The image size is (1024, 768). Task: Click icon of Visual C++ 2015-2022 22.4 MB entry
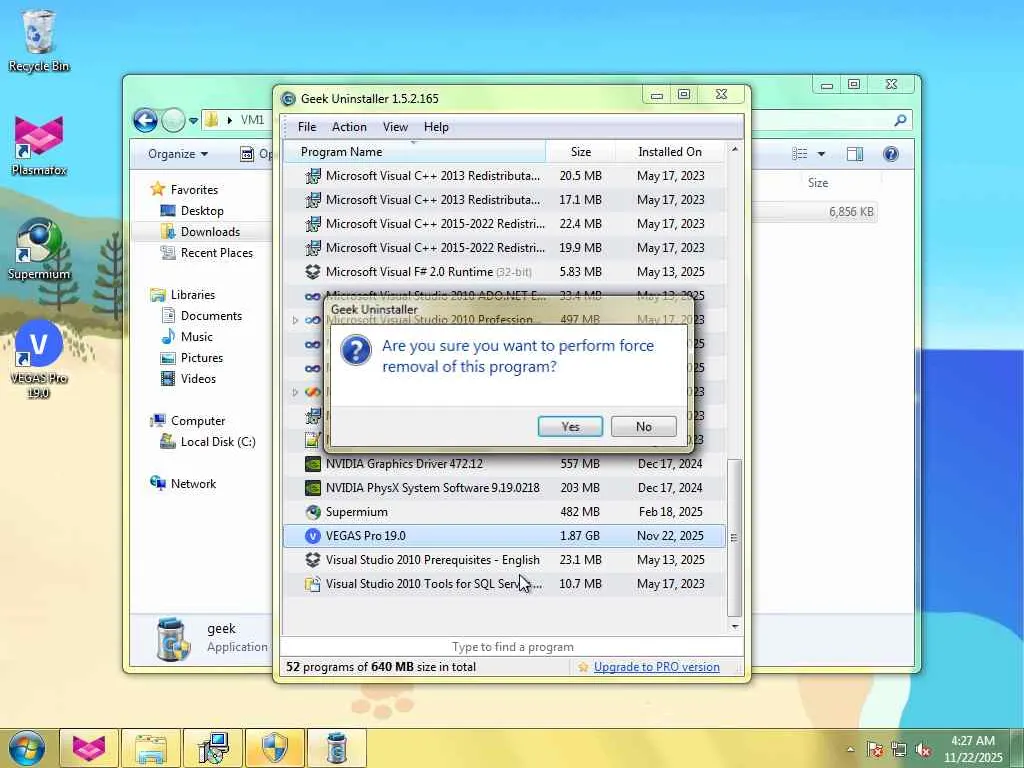coord(313,224)
